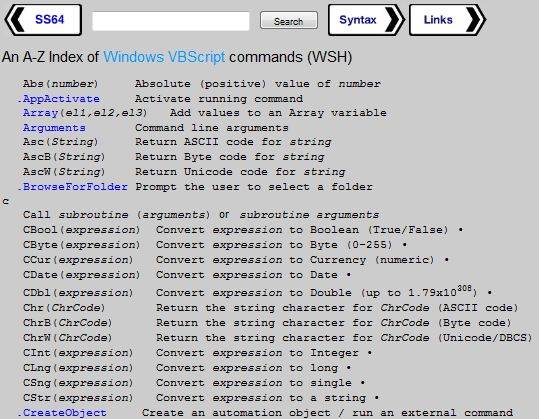Select the Asc(String) entry
539x419 pixels.
(x=60, y=142)
